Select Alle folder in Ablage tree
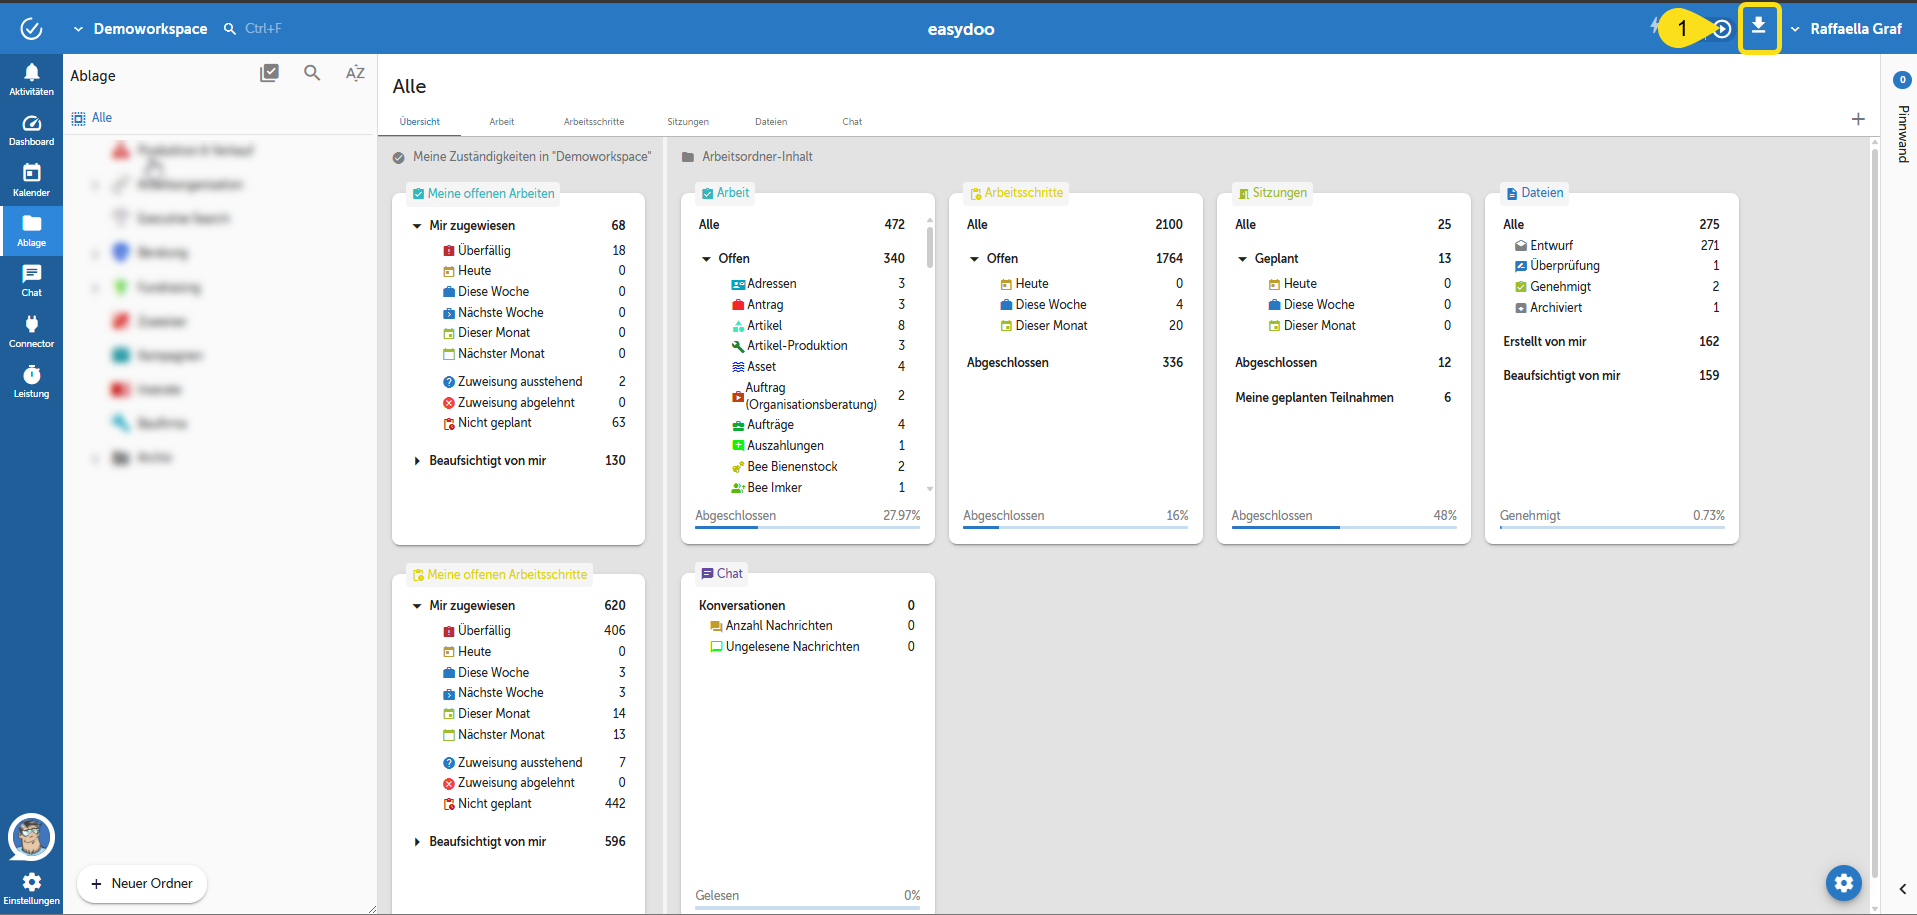 tap(101, 118)
